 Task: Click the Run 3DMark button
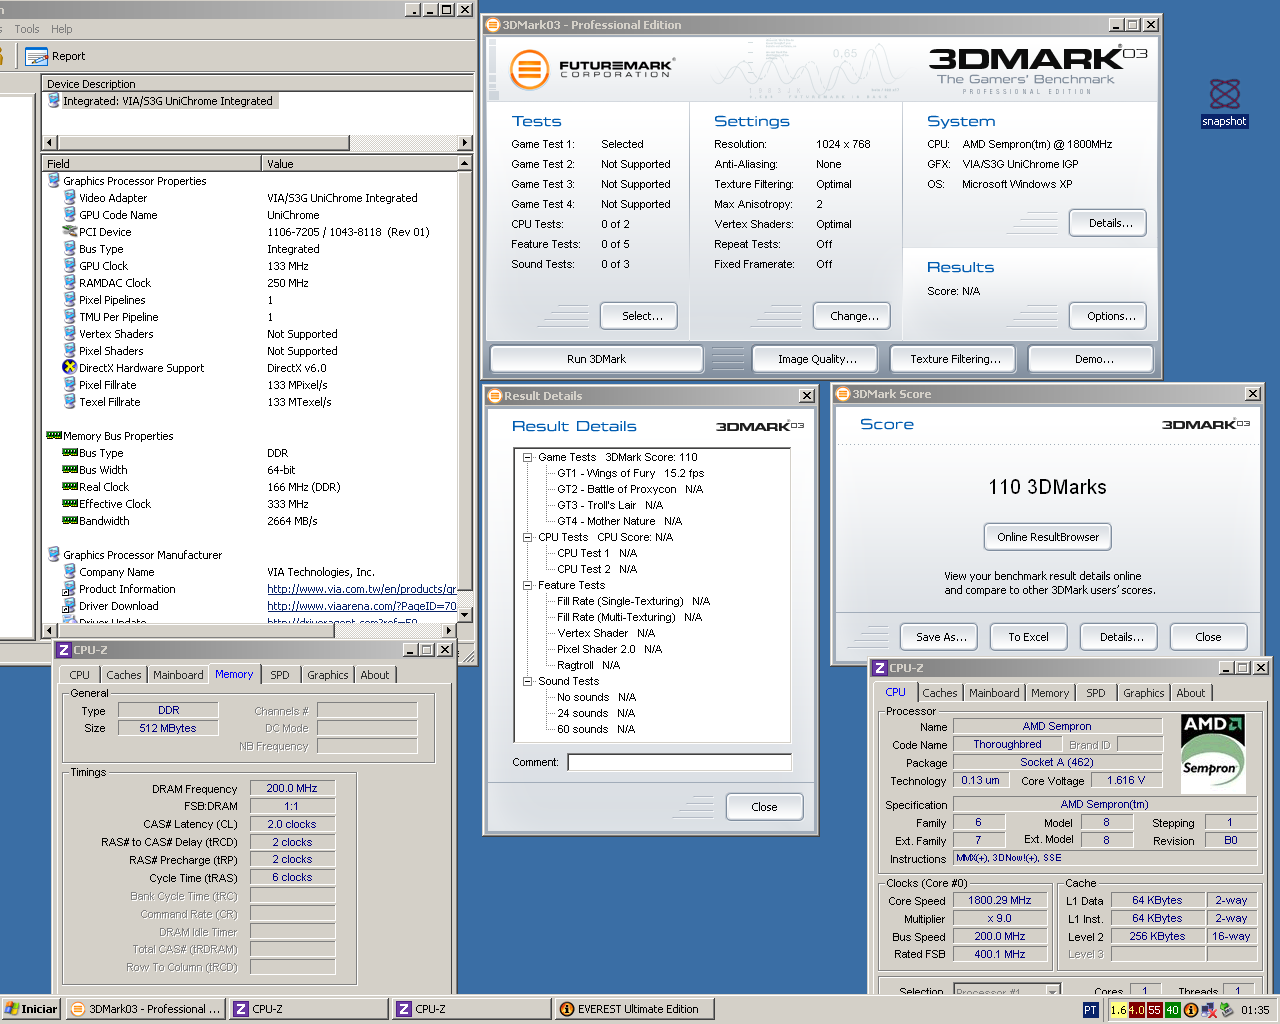[596, 359]
